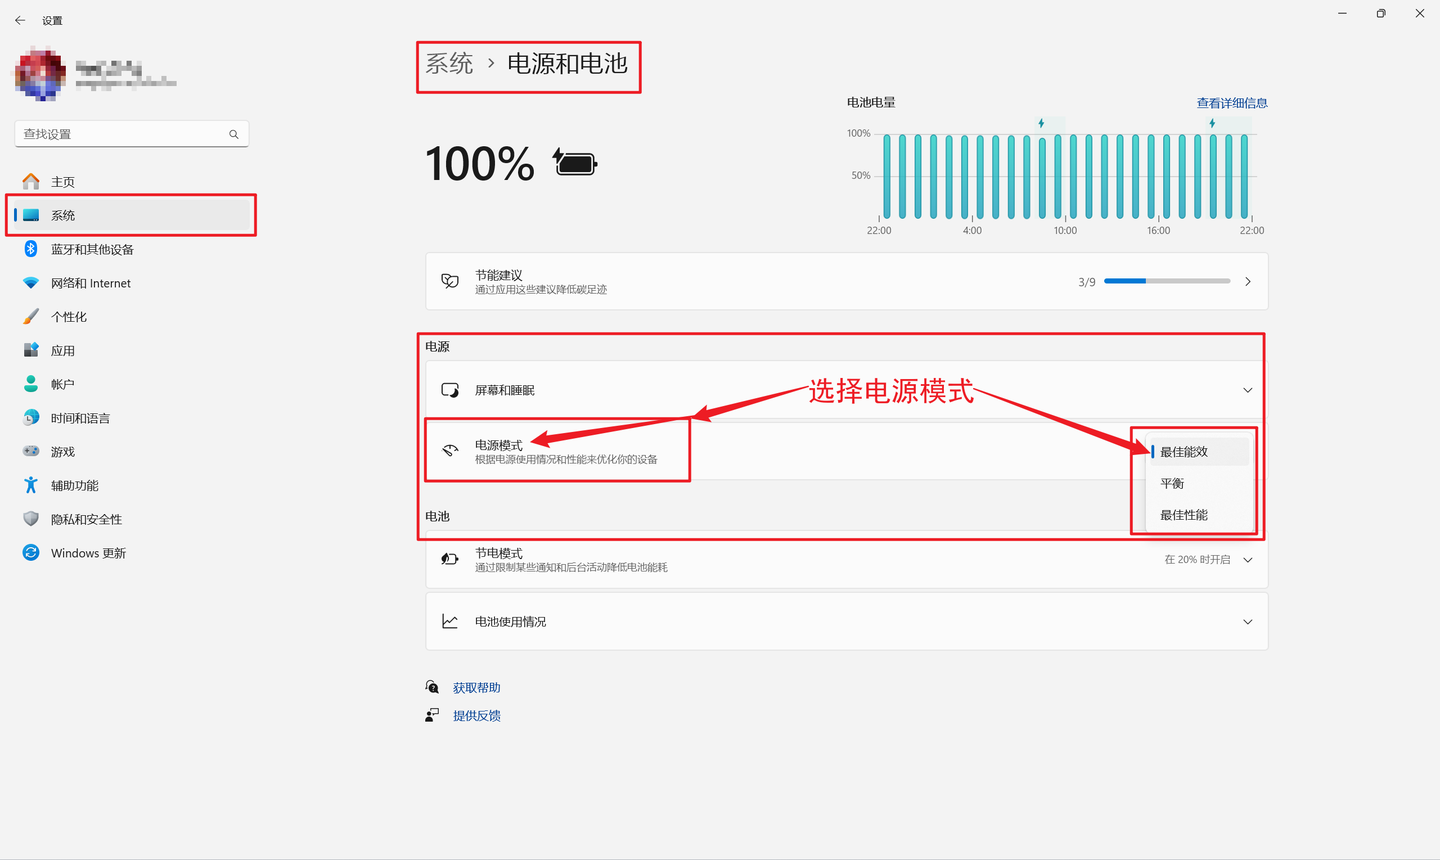
Task: Select 最佳能效 in power mode dropdown
Action: coord(1200,452)
